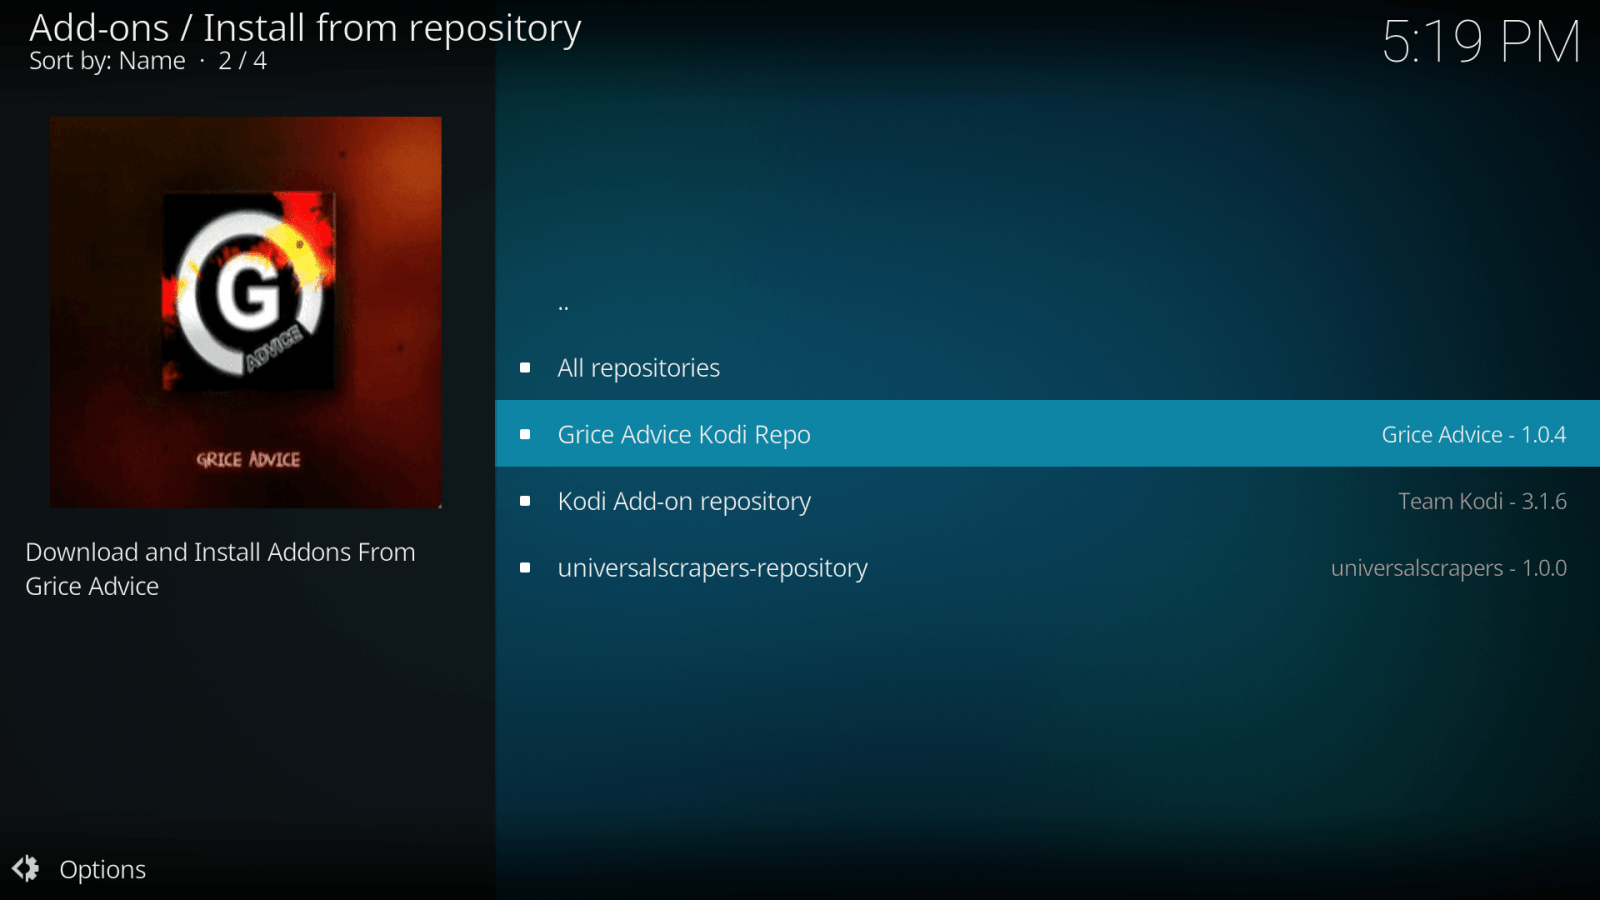Click "Download and Install Addons From Grice Advice" description
The height and width of the screenshot is (900, 1600).
click(x=220, y=569)
